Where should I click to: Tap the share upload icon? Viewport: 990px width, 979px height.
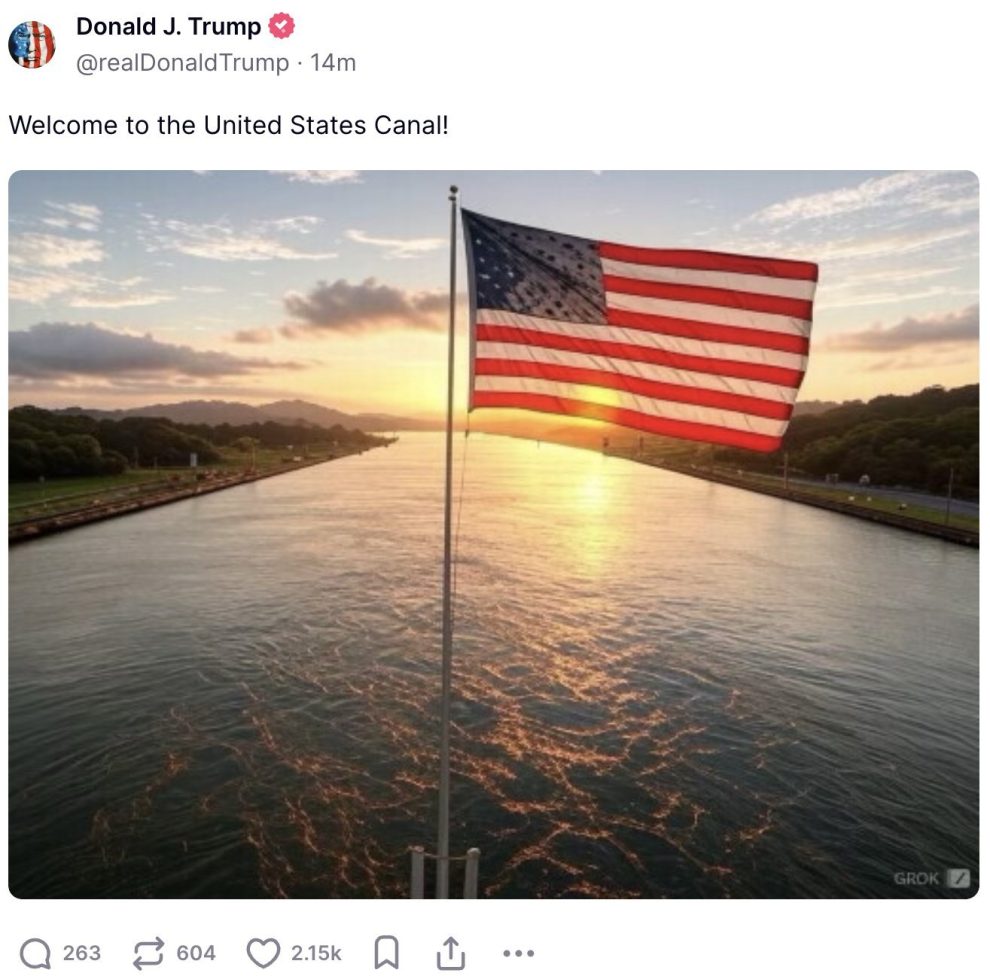pos(450,953)
